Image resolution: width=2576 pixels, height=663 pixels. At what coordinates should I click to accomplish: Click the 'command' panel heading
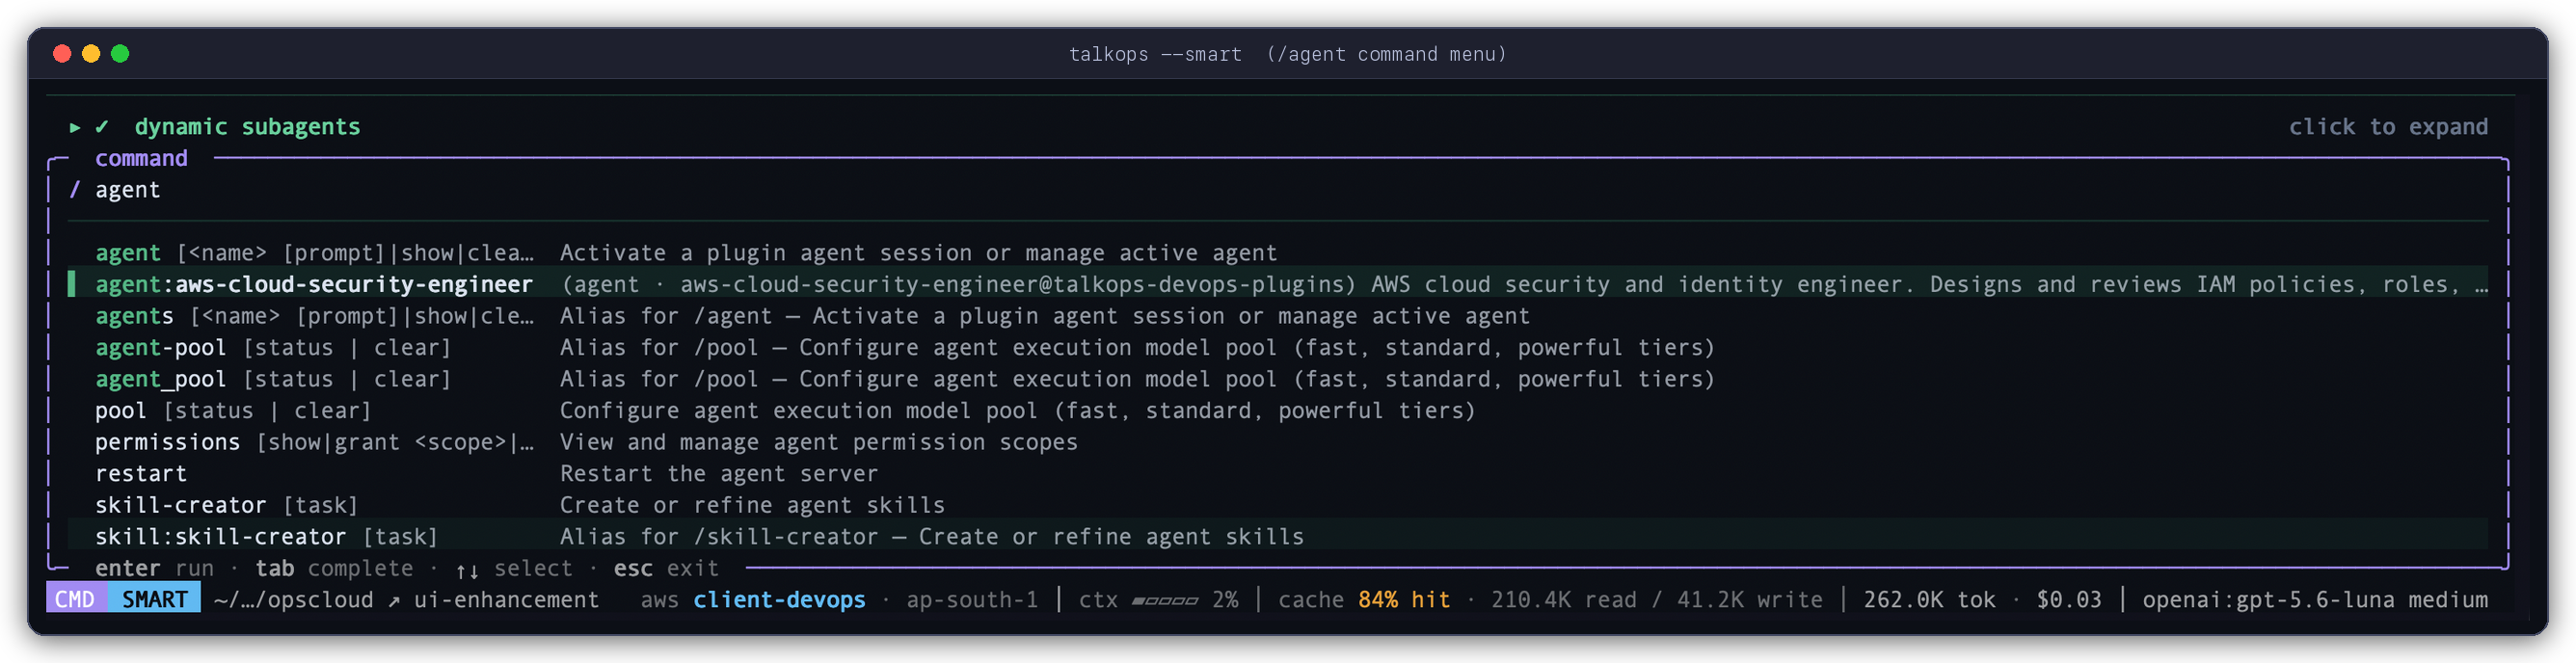click(141, 158)
